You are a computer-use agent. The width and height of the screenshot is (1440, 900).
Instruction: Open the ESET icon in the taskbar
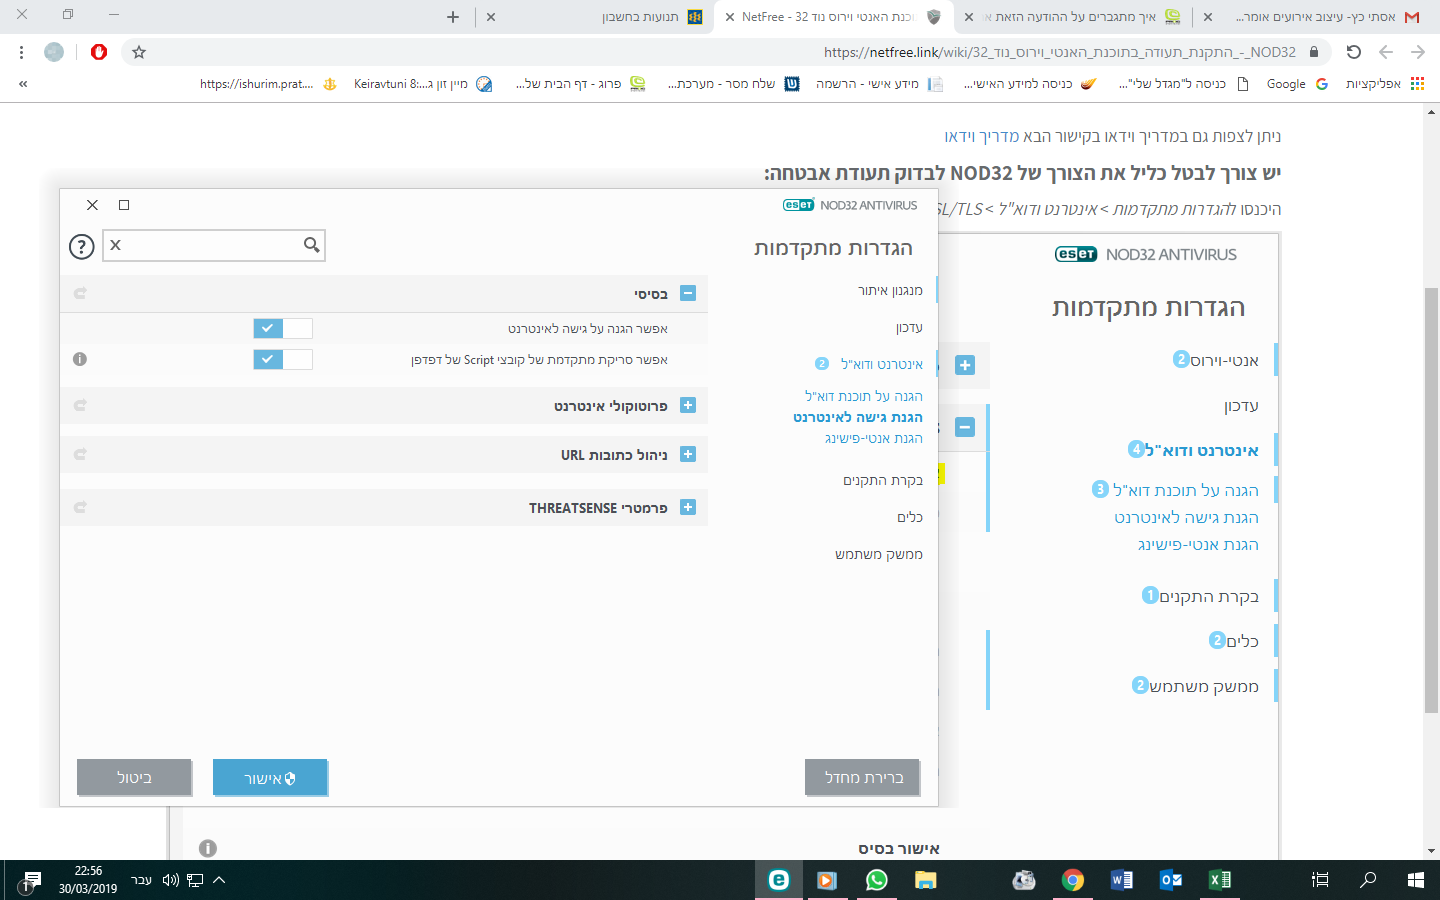click(778, 880)
